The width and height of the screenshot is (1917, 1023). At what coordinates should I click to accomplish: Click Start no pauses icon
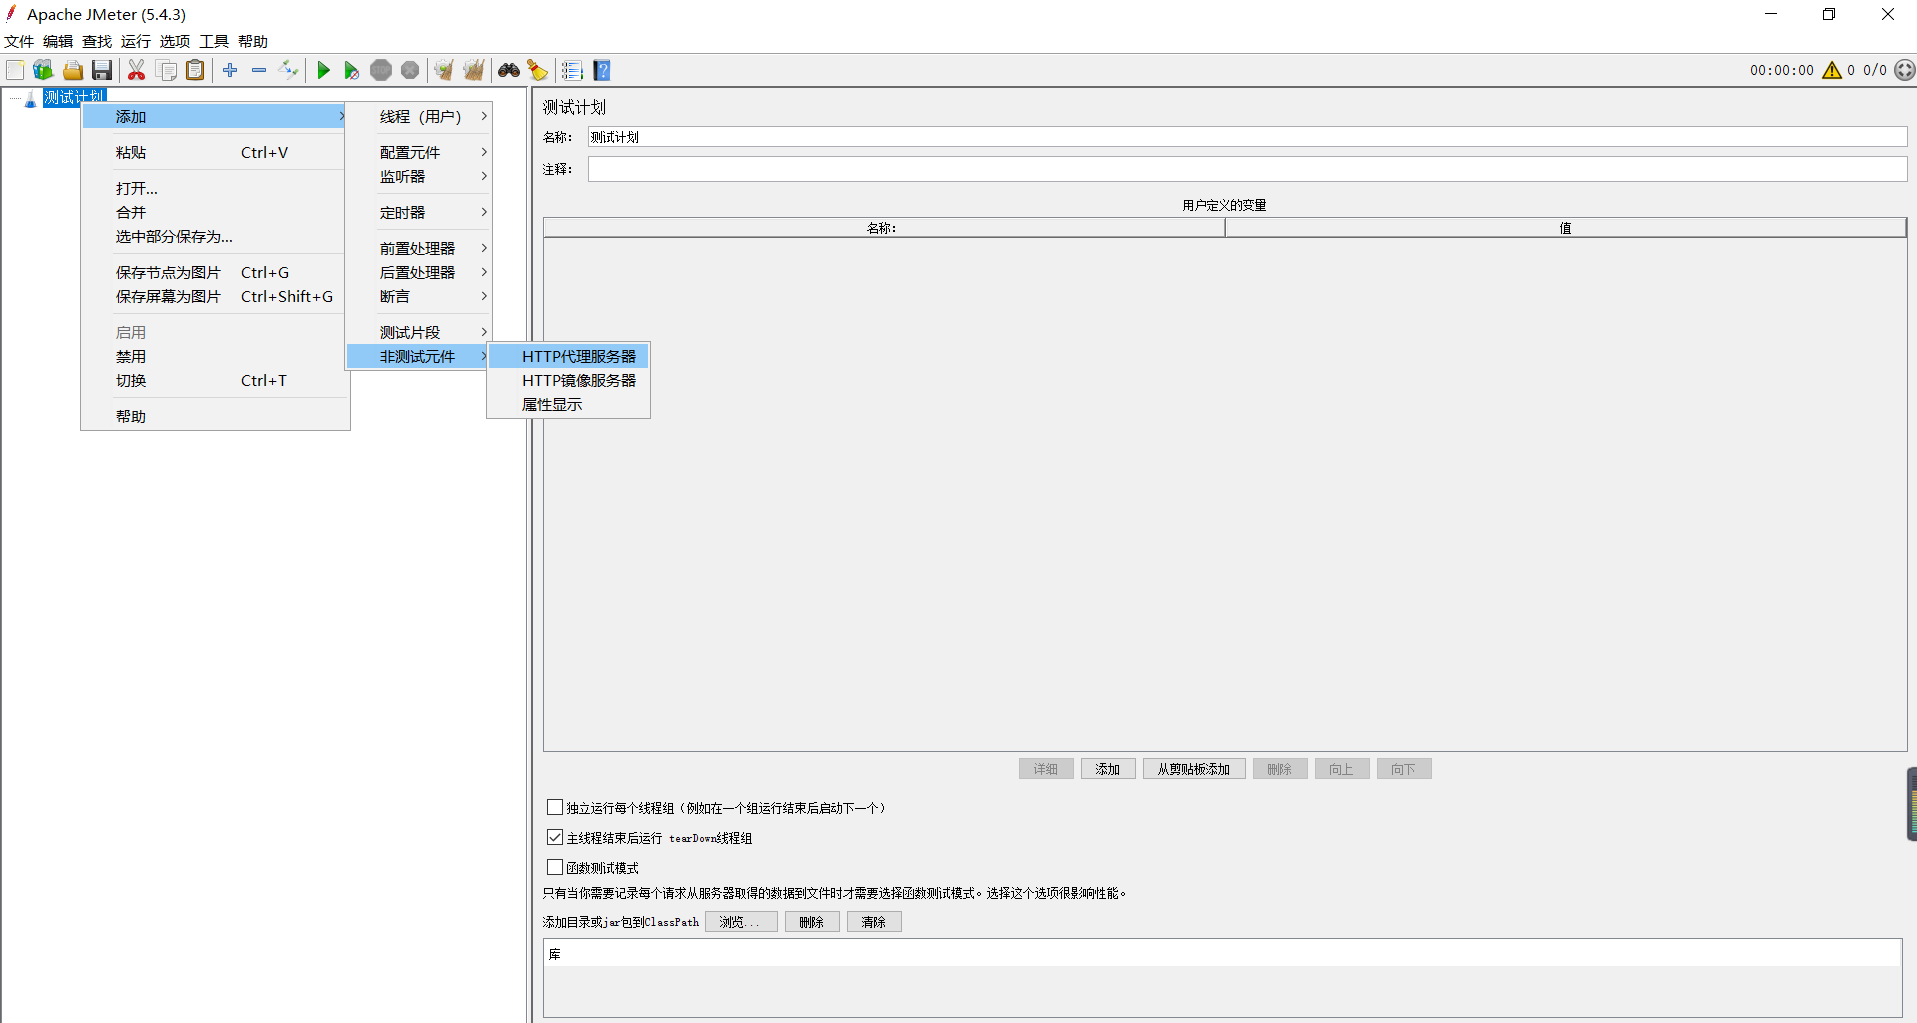351,70
